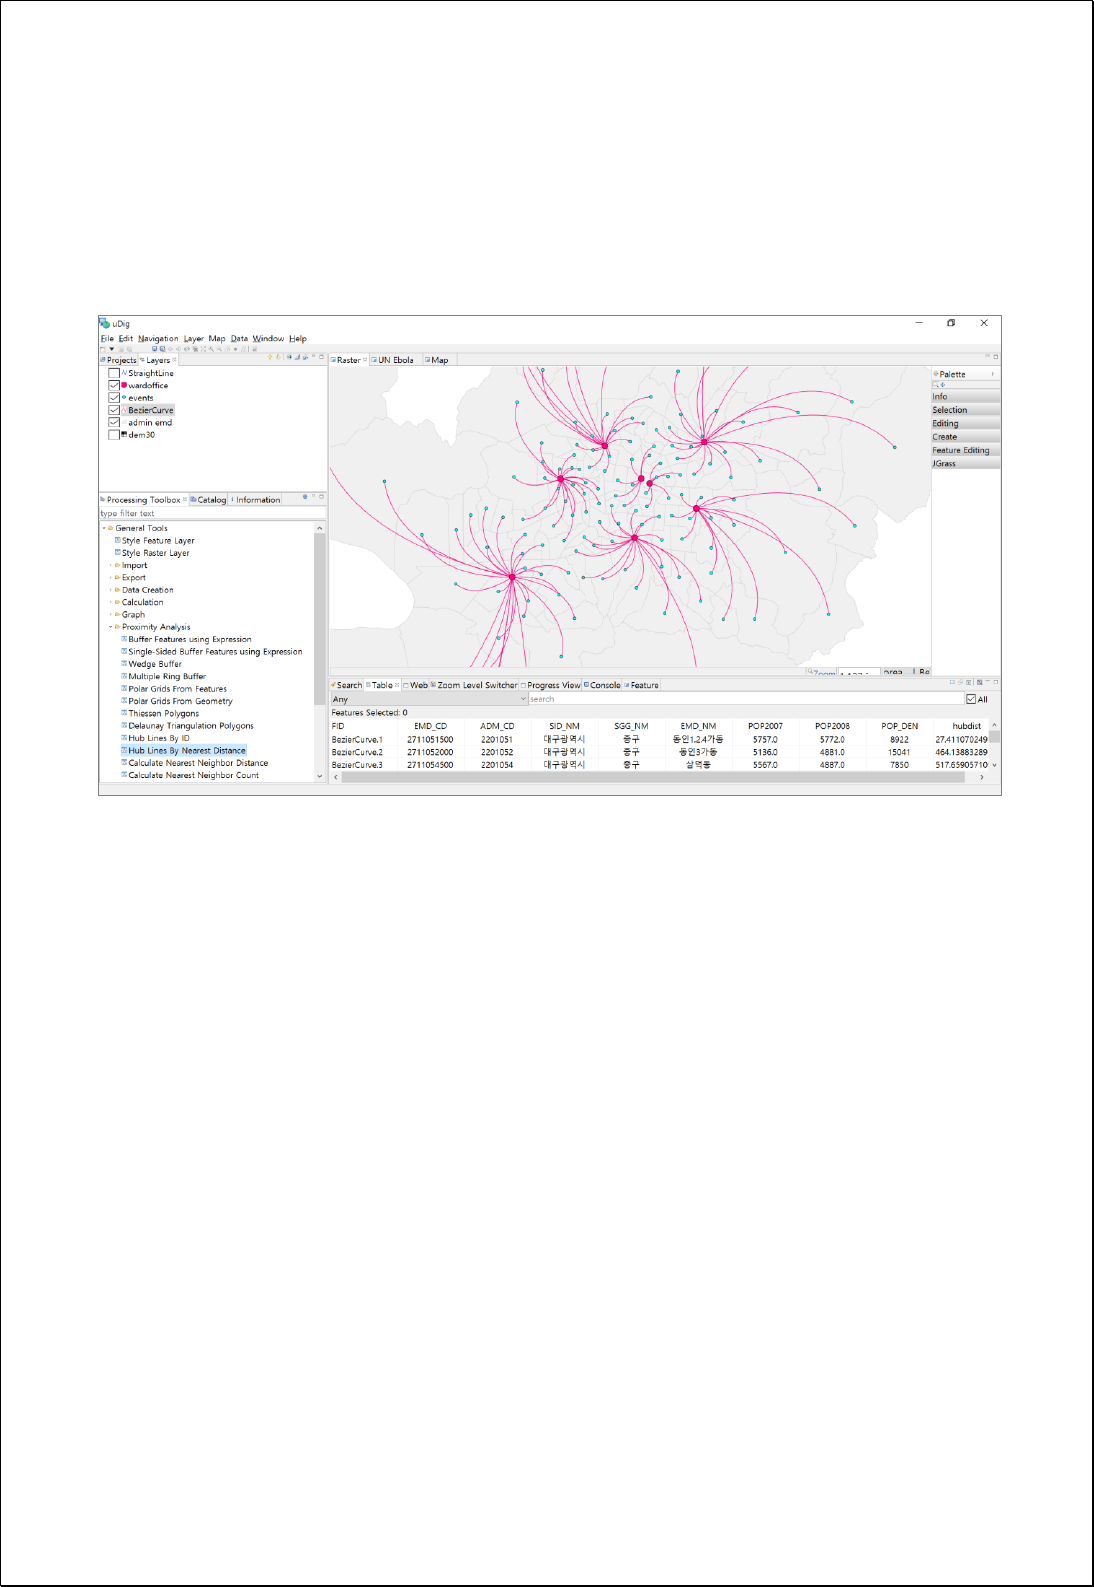This screenshot has width=1094, height=1587.
Task: Open the Info palette drawer
Action: click(965, 396)
